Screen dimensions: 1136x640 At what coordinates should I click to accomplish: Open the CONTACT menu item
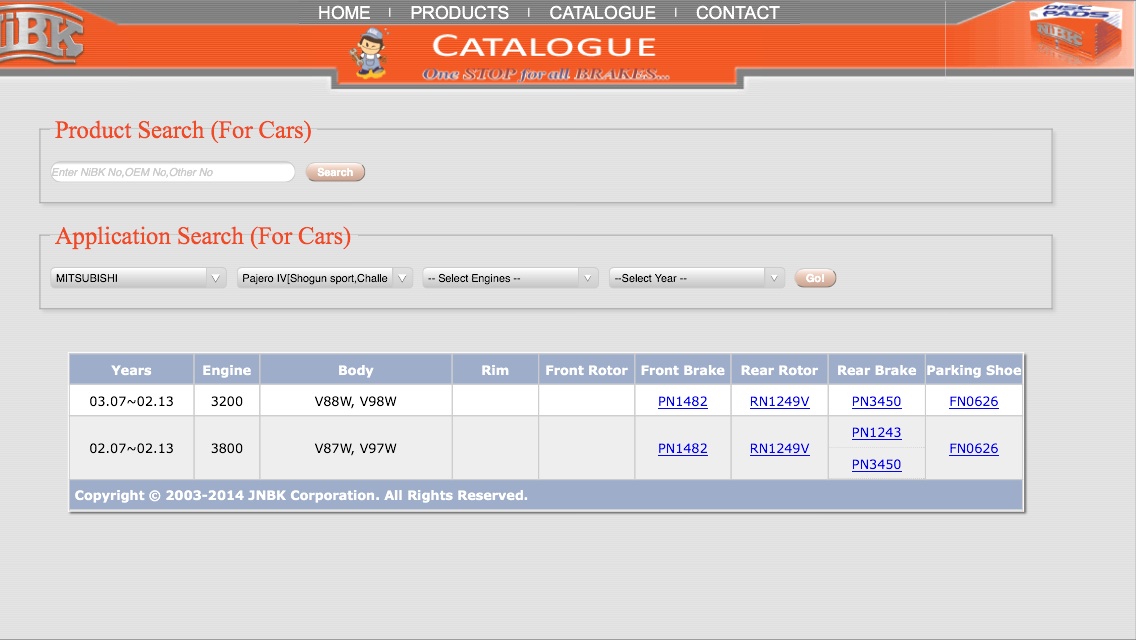click(737, 13)
